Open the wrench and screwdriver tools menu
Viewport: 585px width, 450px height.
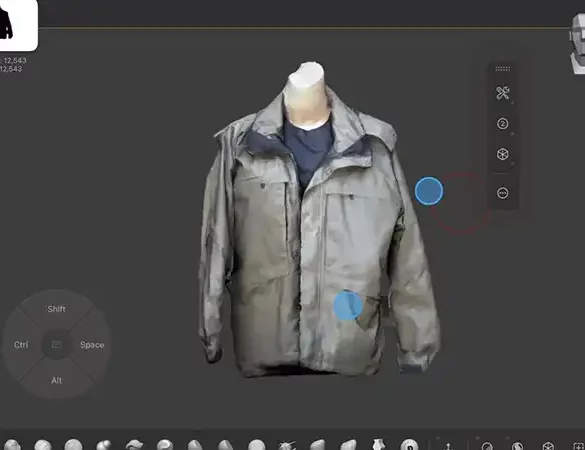503,93
